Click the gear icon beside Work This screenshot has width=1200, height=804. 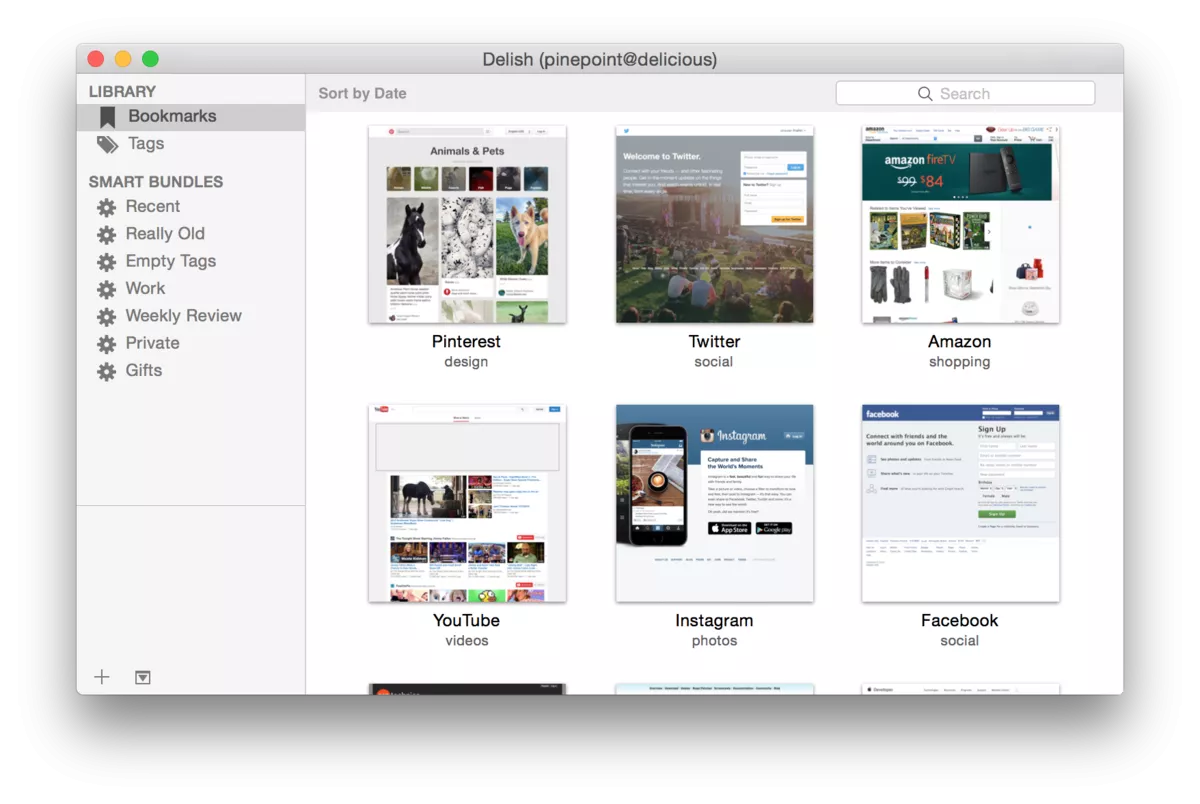tap(106, 289)
